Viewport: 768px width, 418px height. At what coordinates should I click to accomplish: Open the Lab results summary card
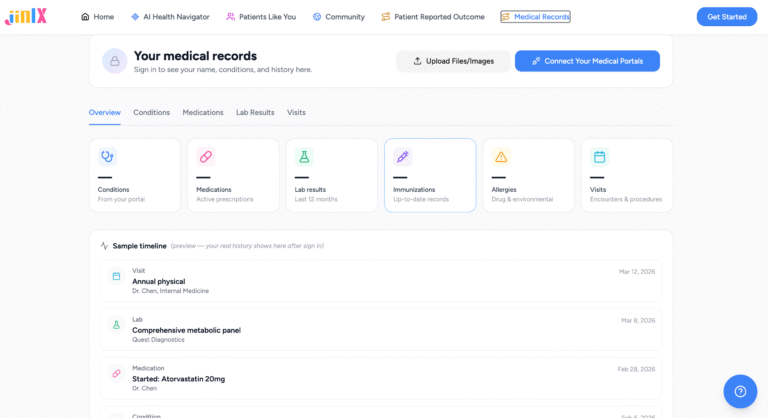click(x=332, y=175)
